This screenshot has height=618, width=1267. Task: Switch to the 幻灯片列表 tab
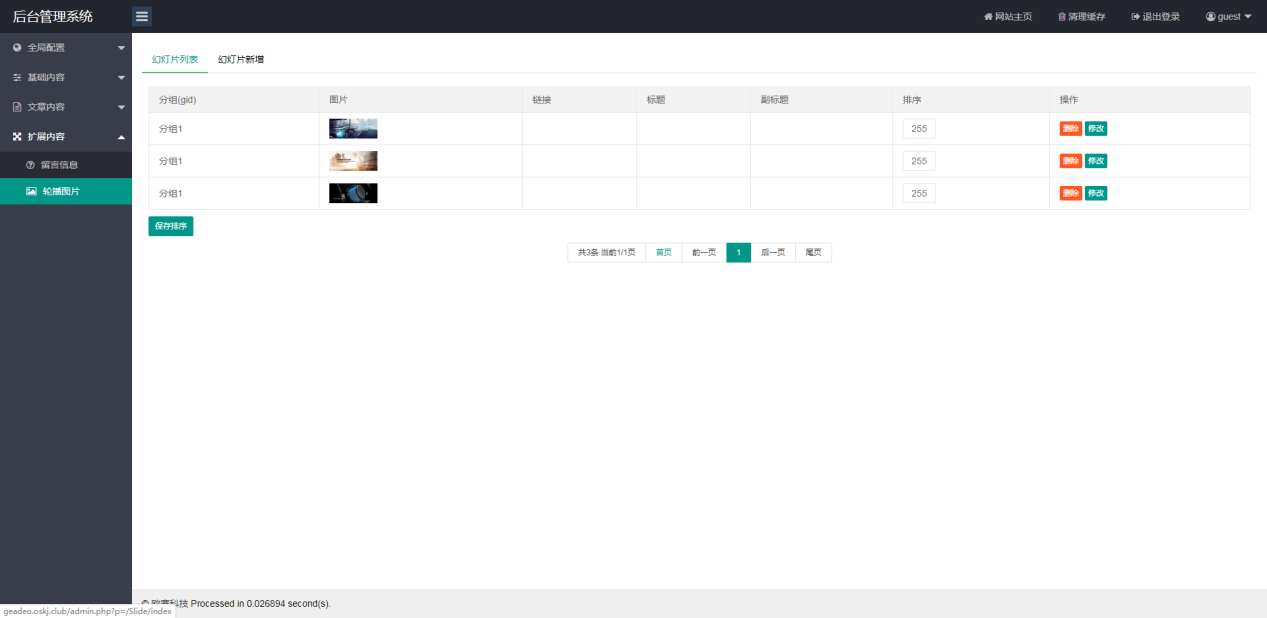pos(175,59)
